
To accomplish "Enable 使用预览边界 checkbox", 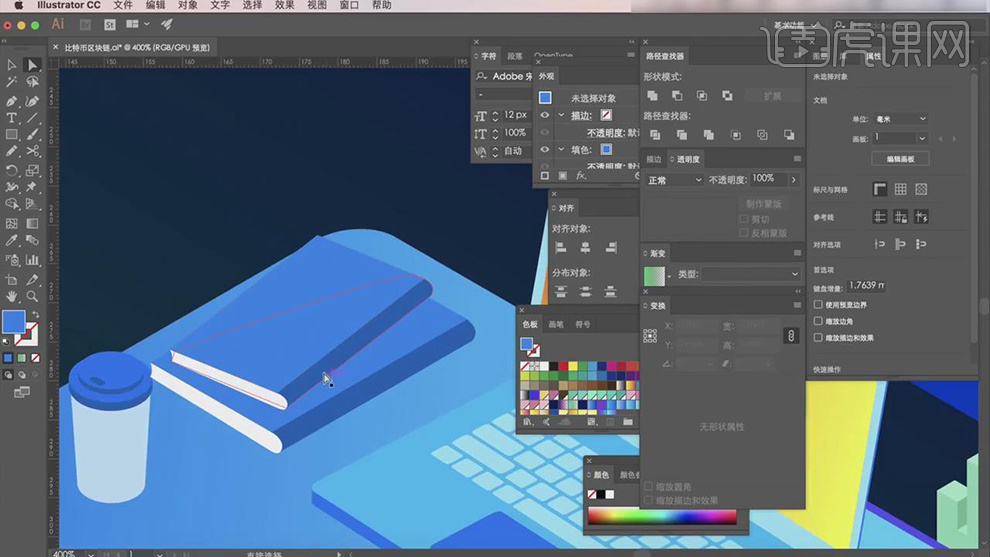I will point(818,304).
